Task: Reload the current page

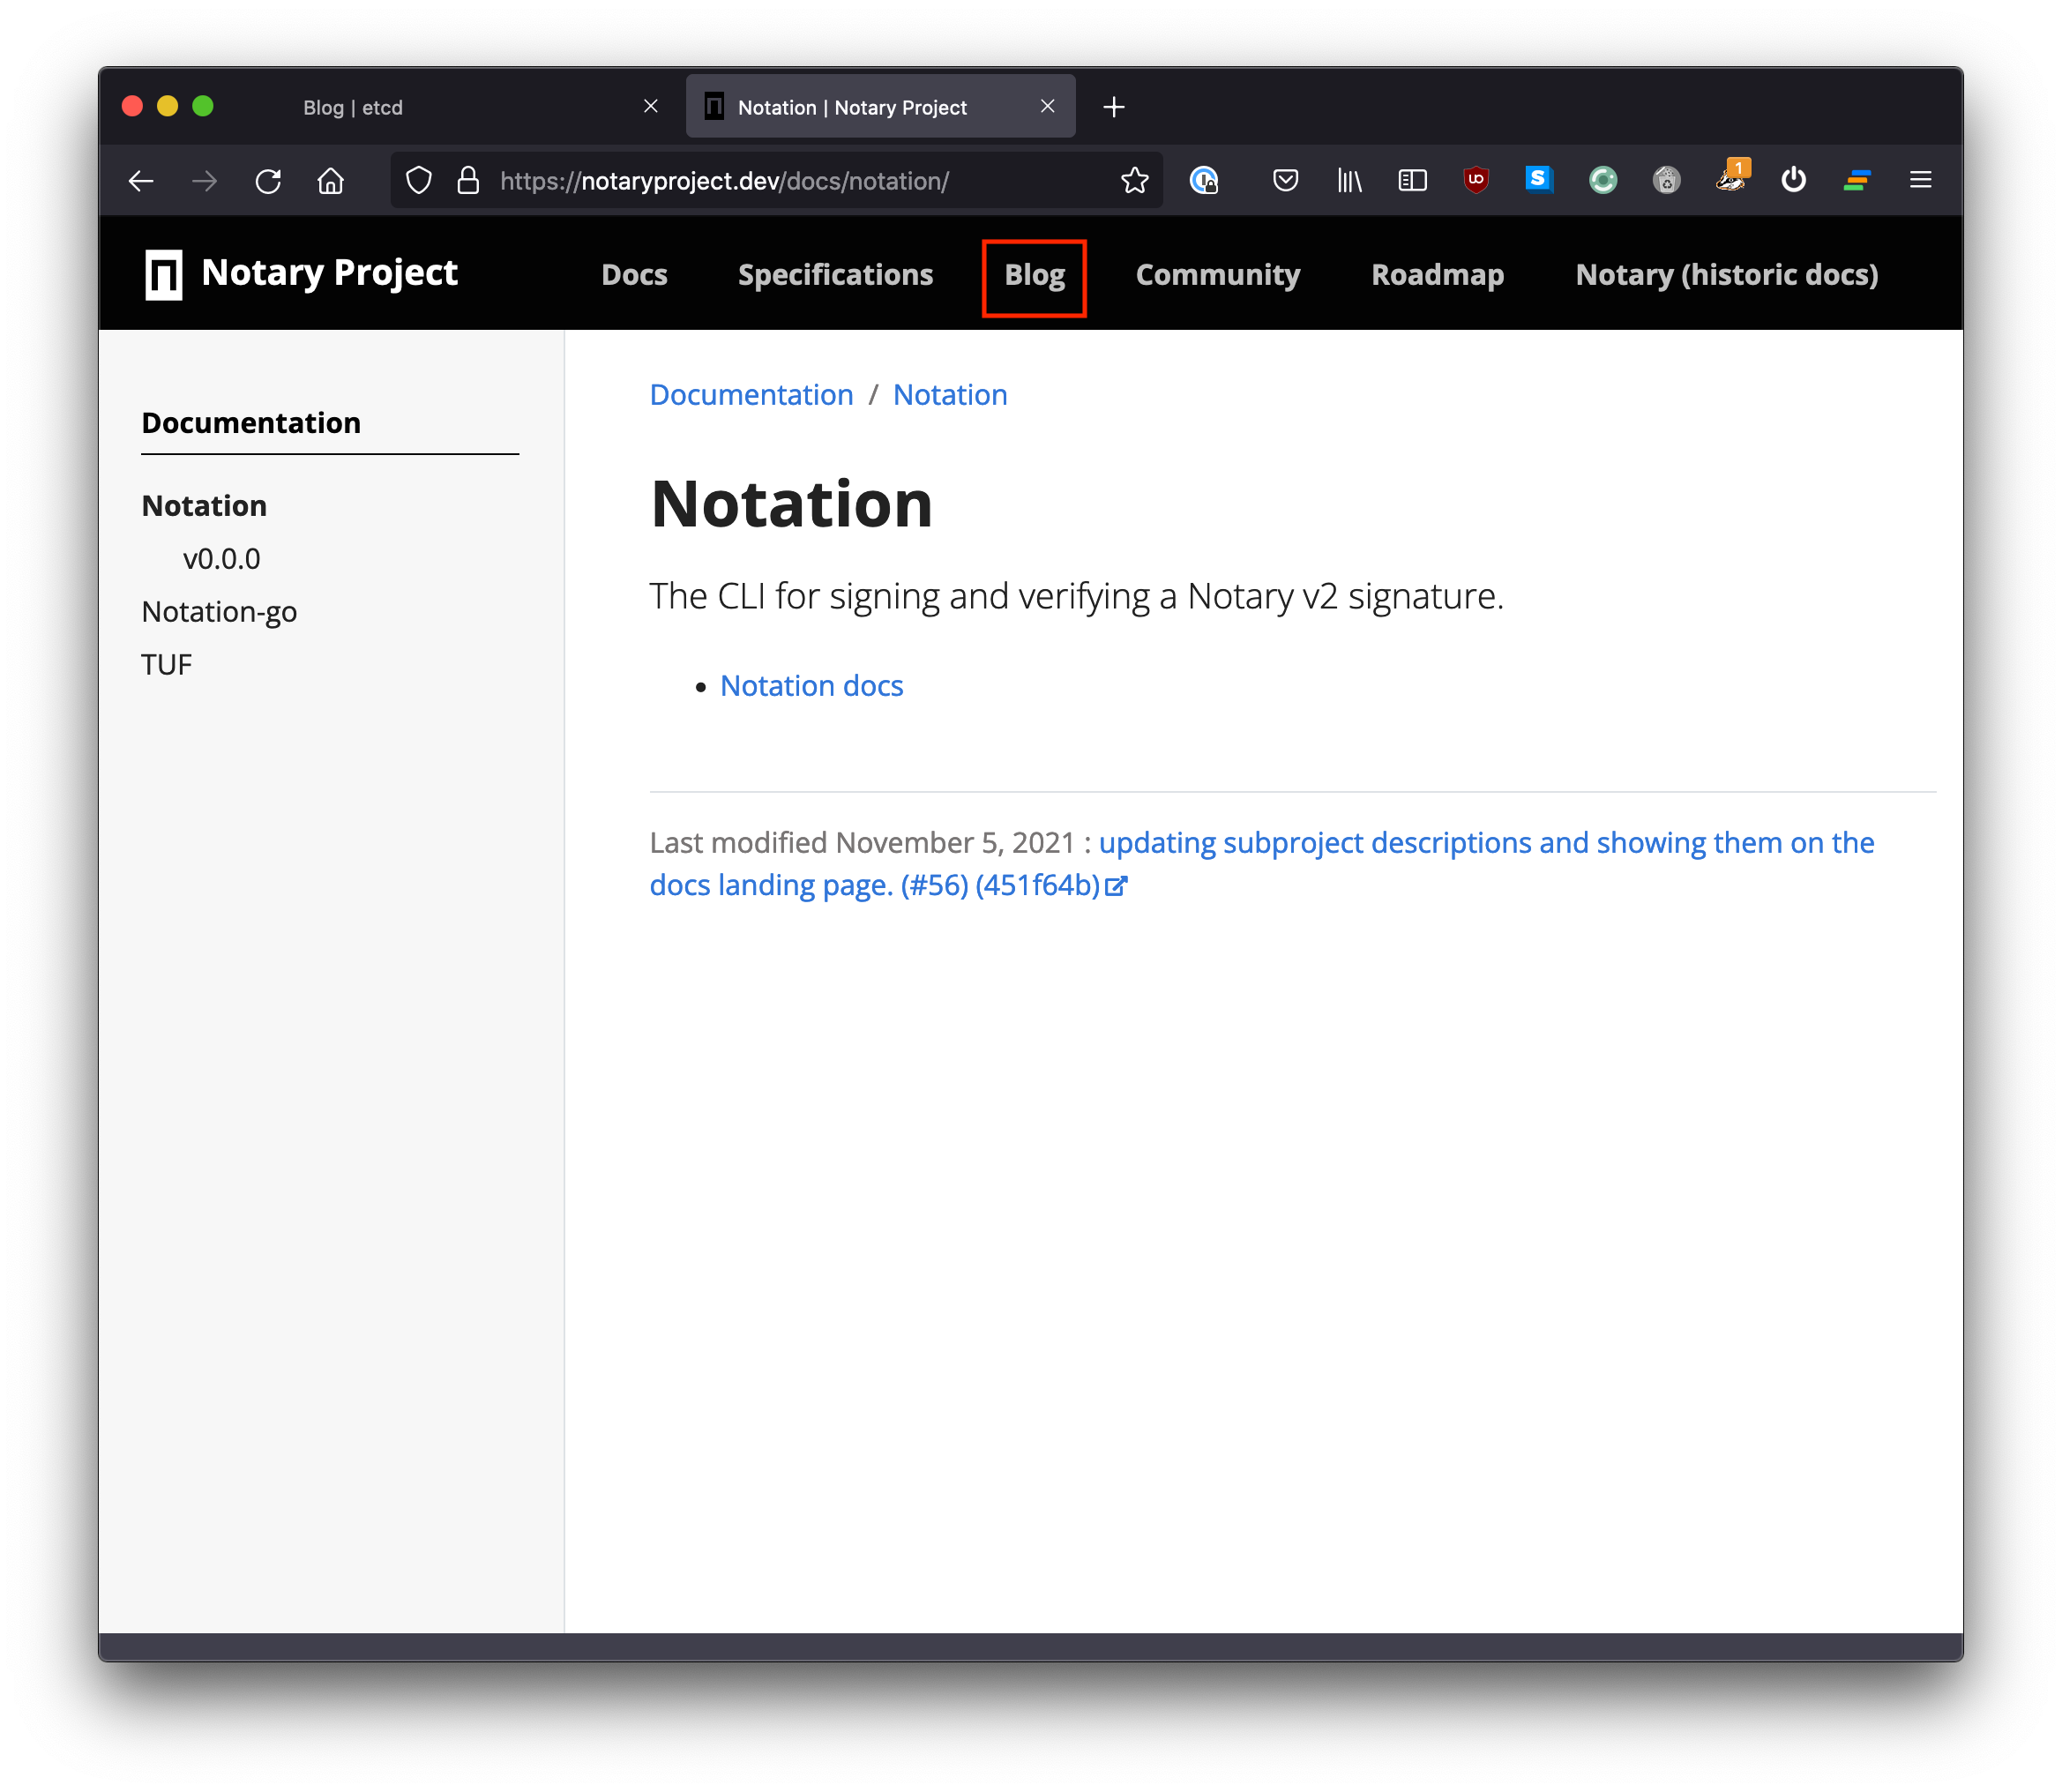Action: pyautogui.click(x=268, y=181)
